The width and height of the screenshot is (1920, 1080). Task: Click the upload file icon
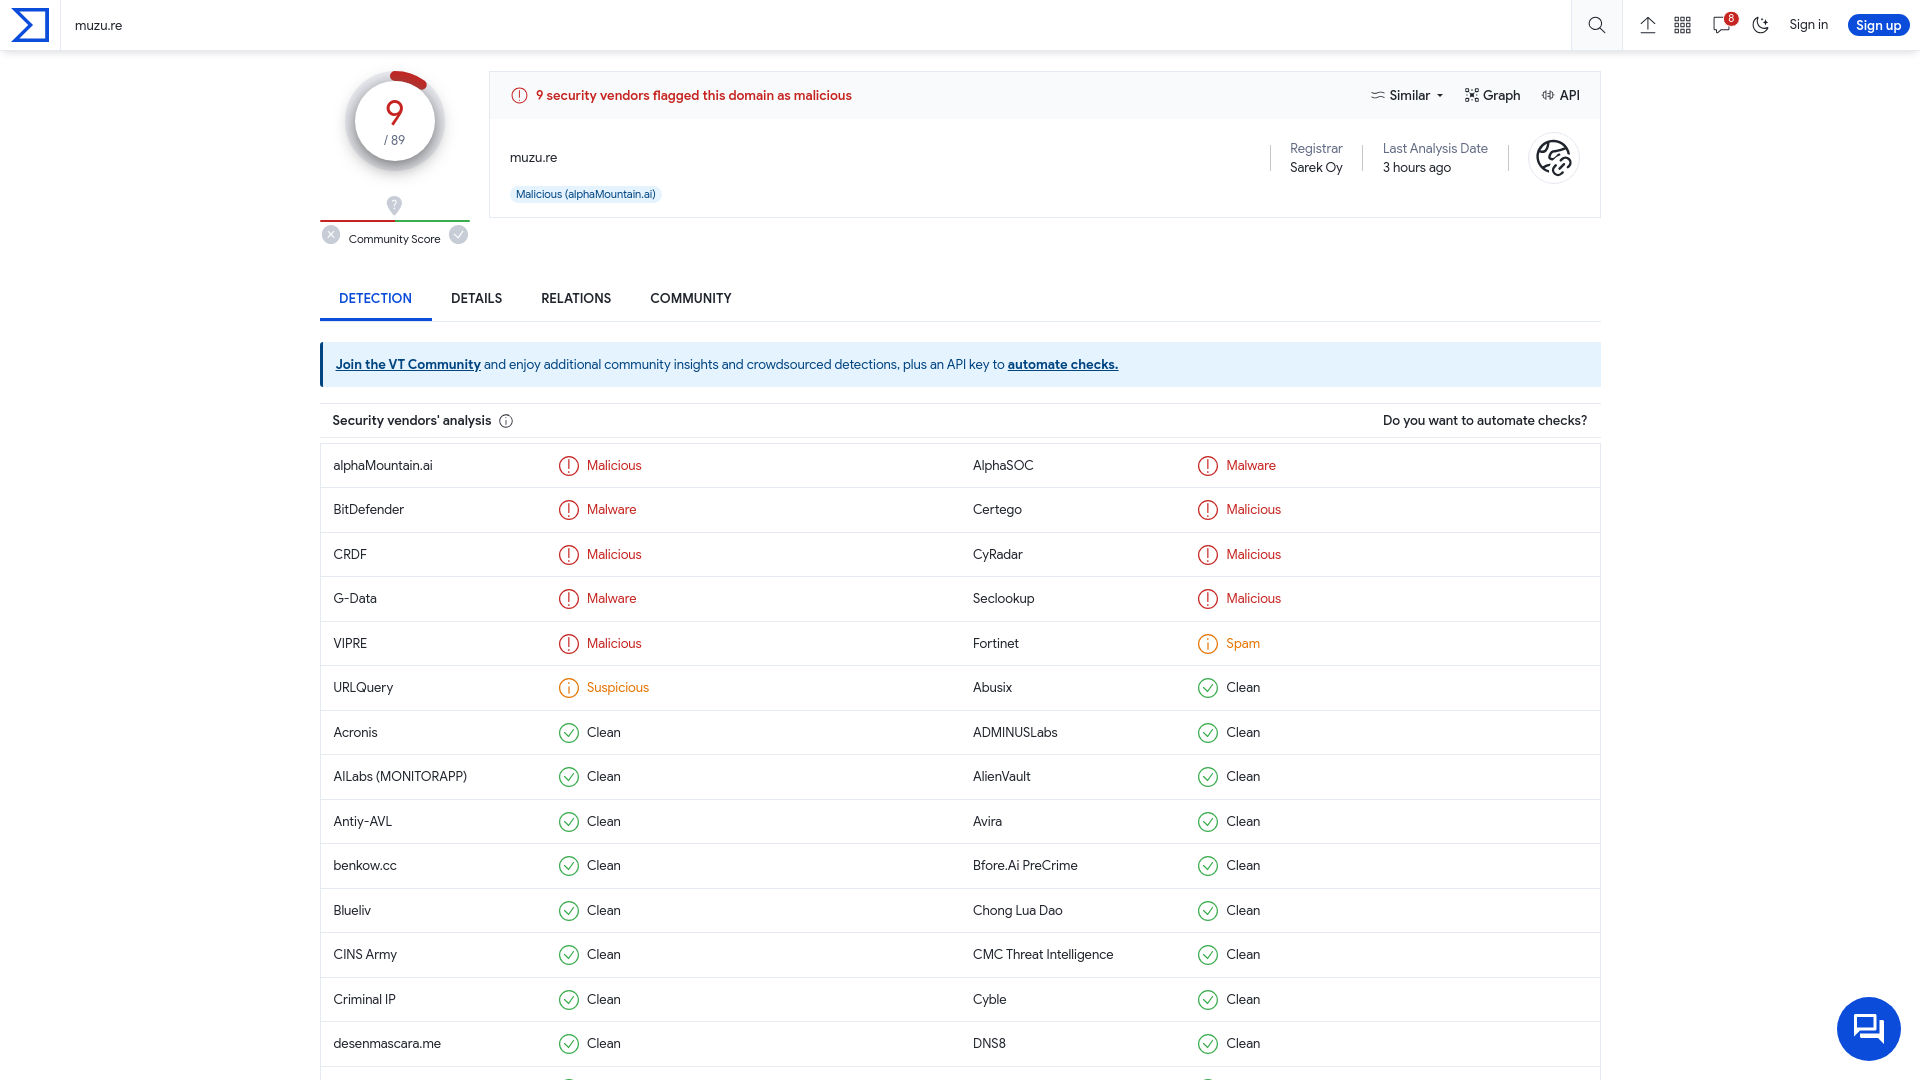[x=1648, y=25]
